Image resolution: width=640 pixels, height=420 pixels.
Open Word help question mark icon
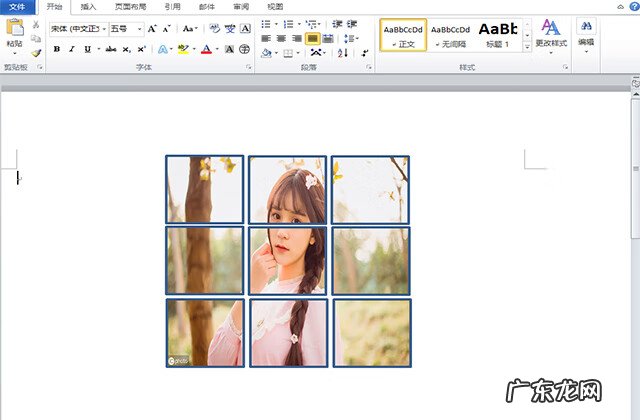pyautogui.click(x=633, y=6)
